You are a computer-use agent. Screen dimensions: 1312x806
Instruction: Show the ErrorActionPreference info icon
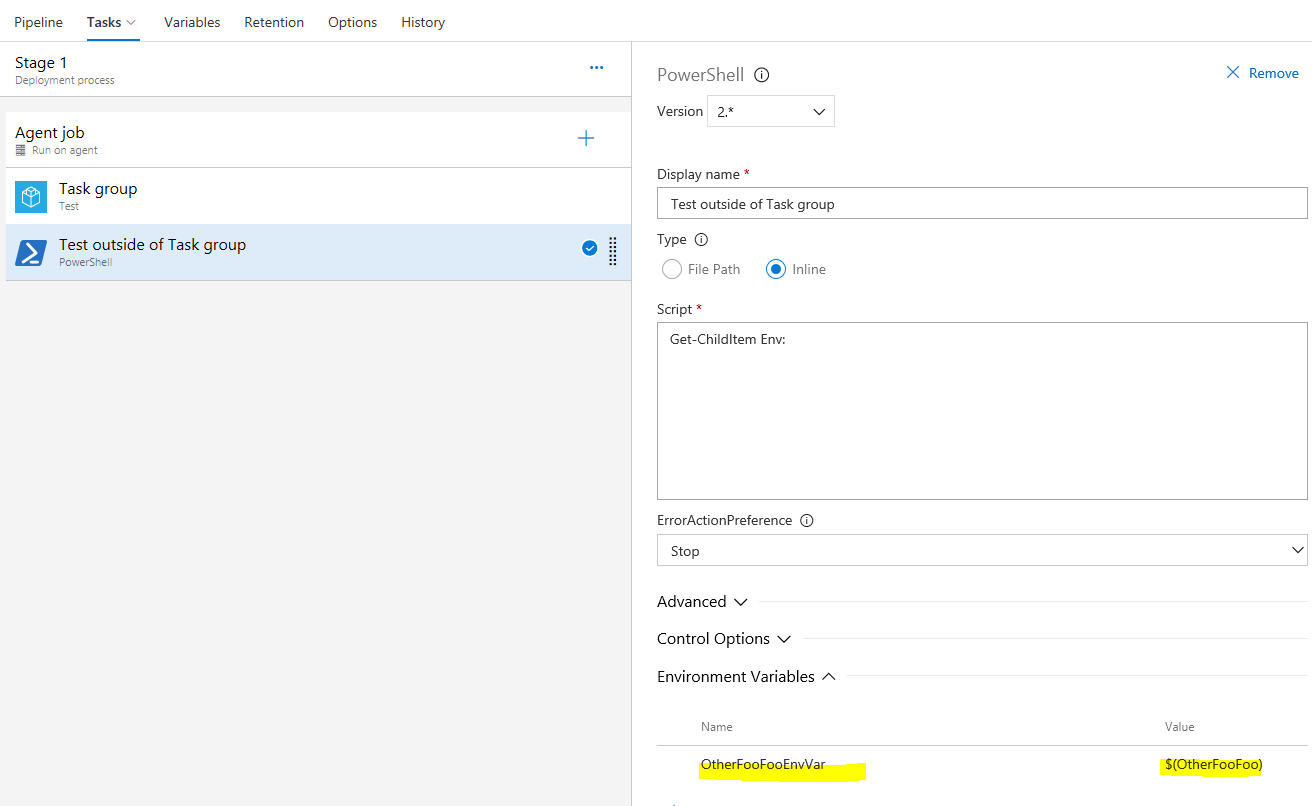807,521
